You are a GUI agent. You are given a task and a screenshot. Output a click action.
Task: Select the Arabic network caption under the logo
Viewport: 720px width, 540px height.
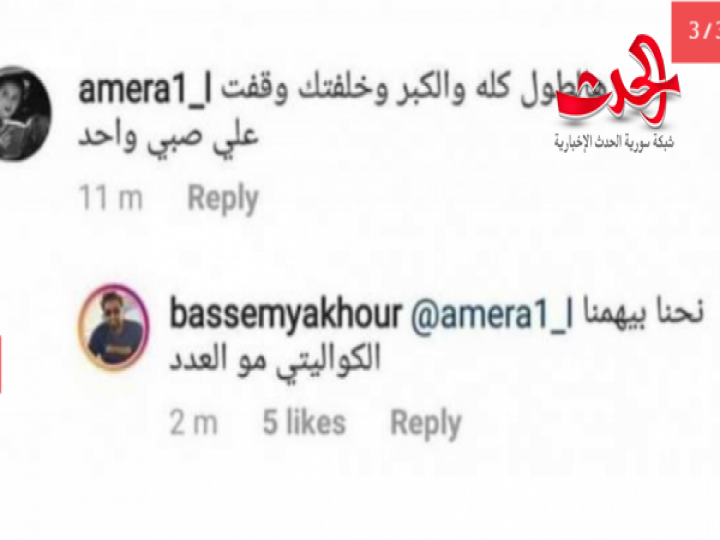[613, 142]
